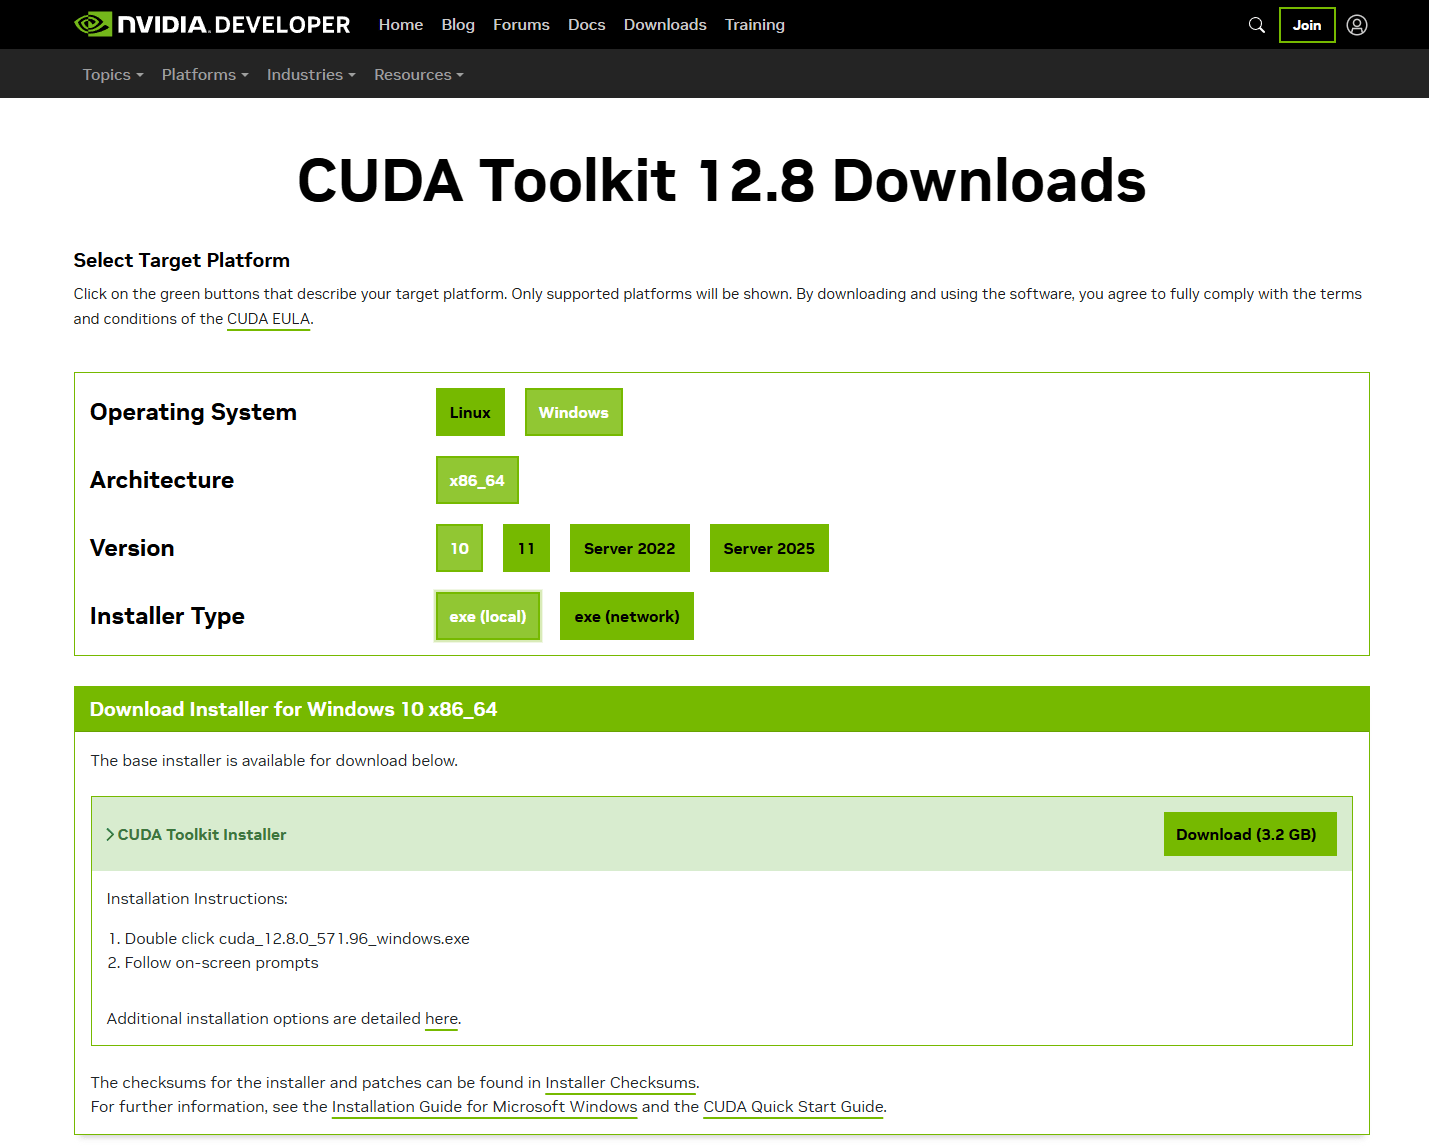This screenshot has height=1148, width=1429.
Task: Click the NVIDIA Developer logo
Action: click(x=212, y=24)
